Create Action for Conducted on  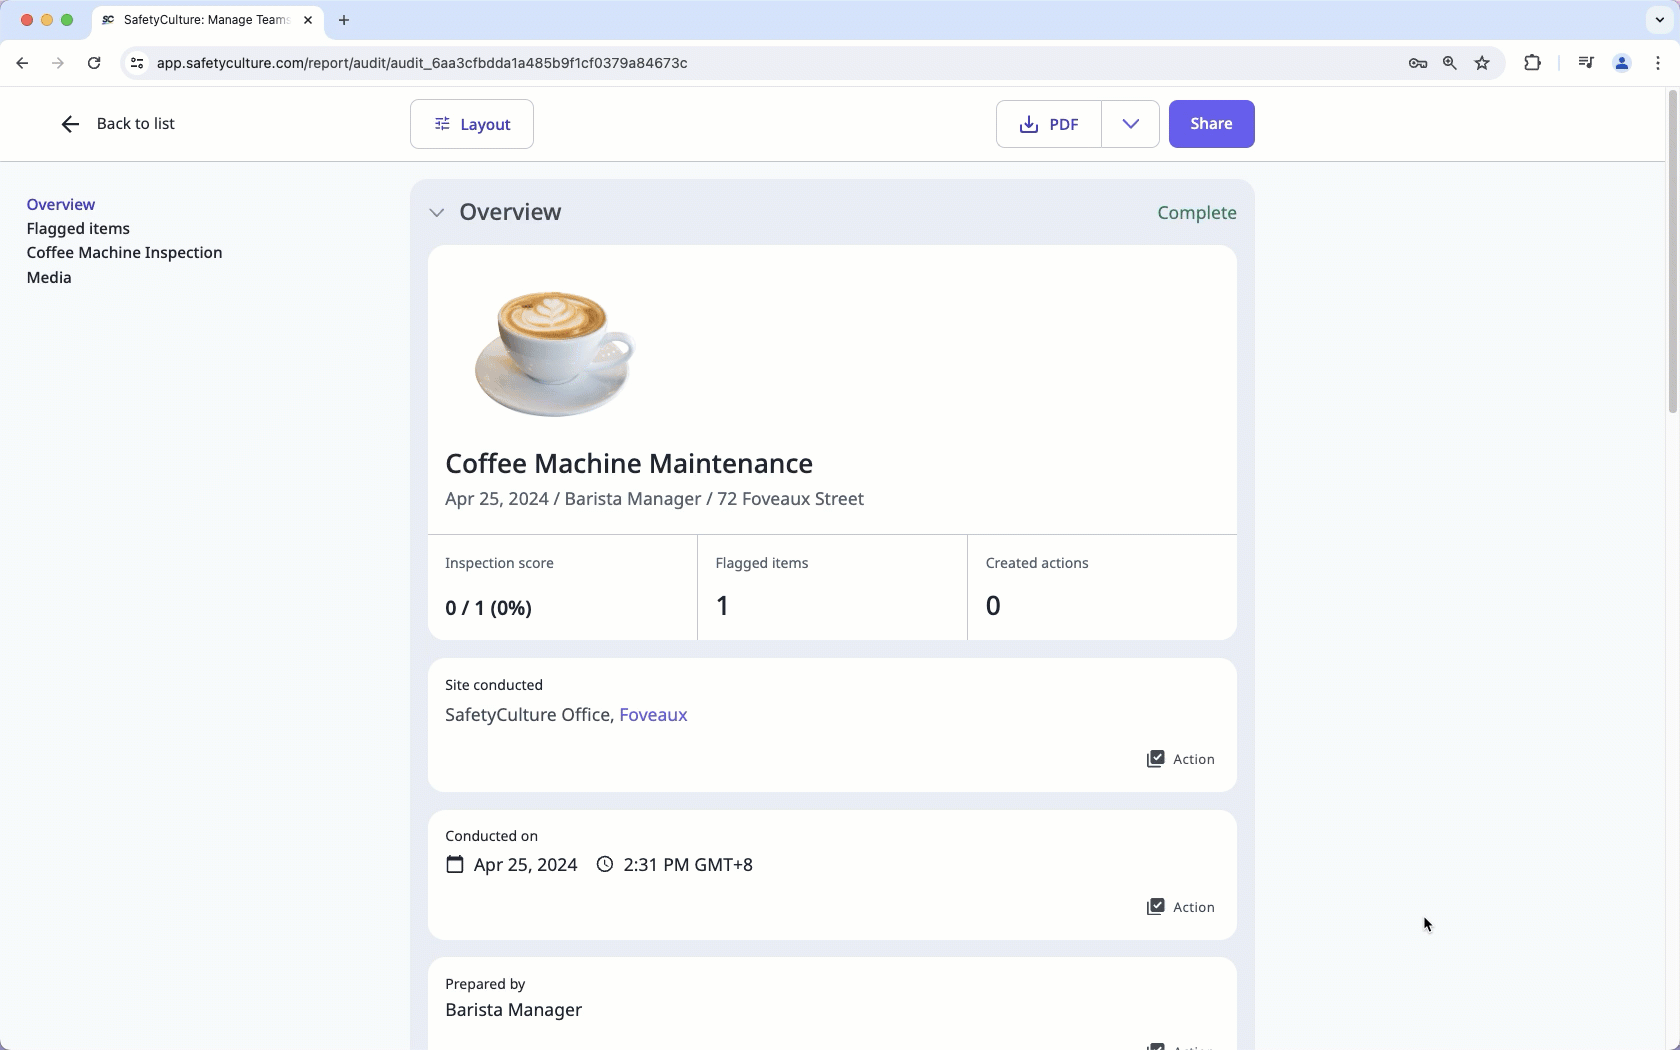pyautogui.click(x=1181, y=907)
